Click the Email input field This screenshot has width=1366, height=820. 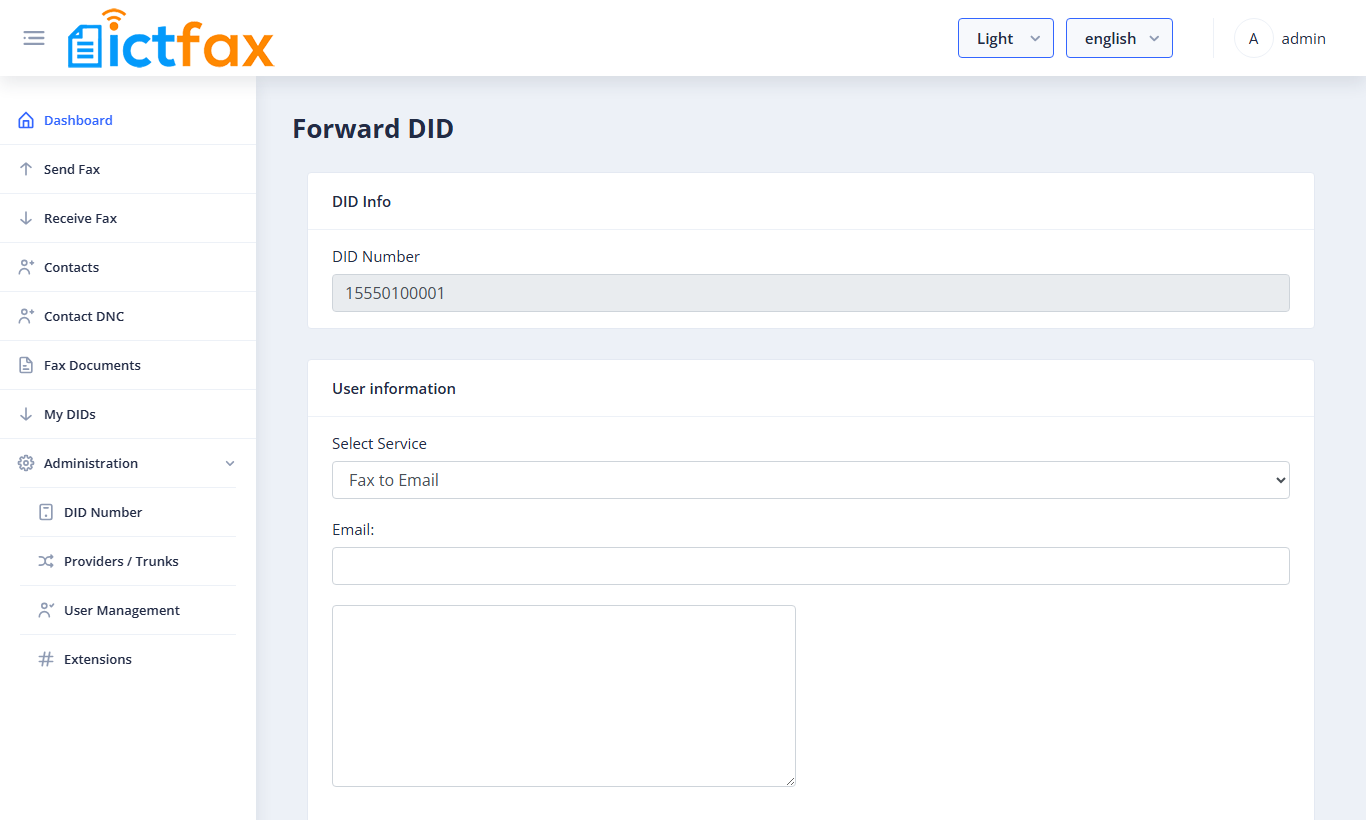pos(811,566)
